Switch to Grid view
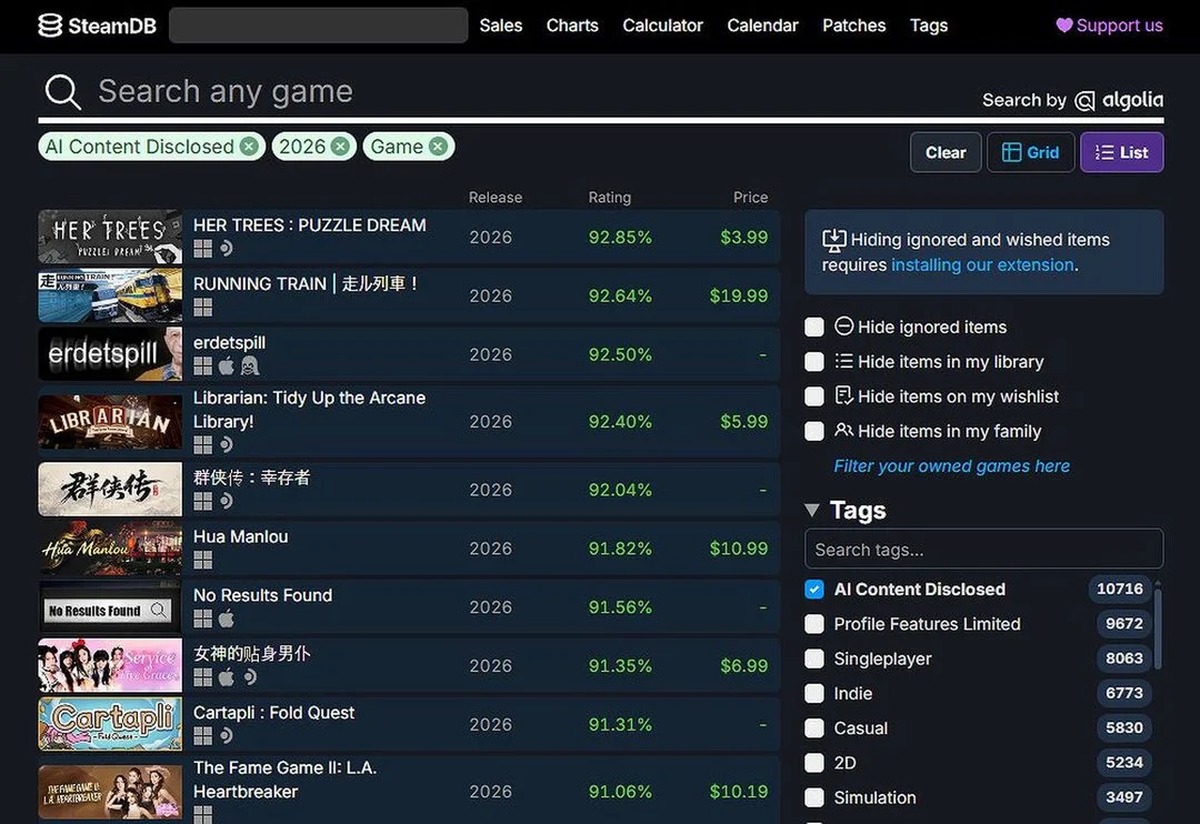 coord(1031,153)
